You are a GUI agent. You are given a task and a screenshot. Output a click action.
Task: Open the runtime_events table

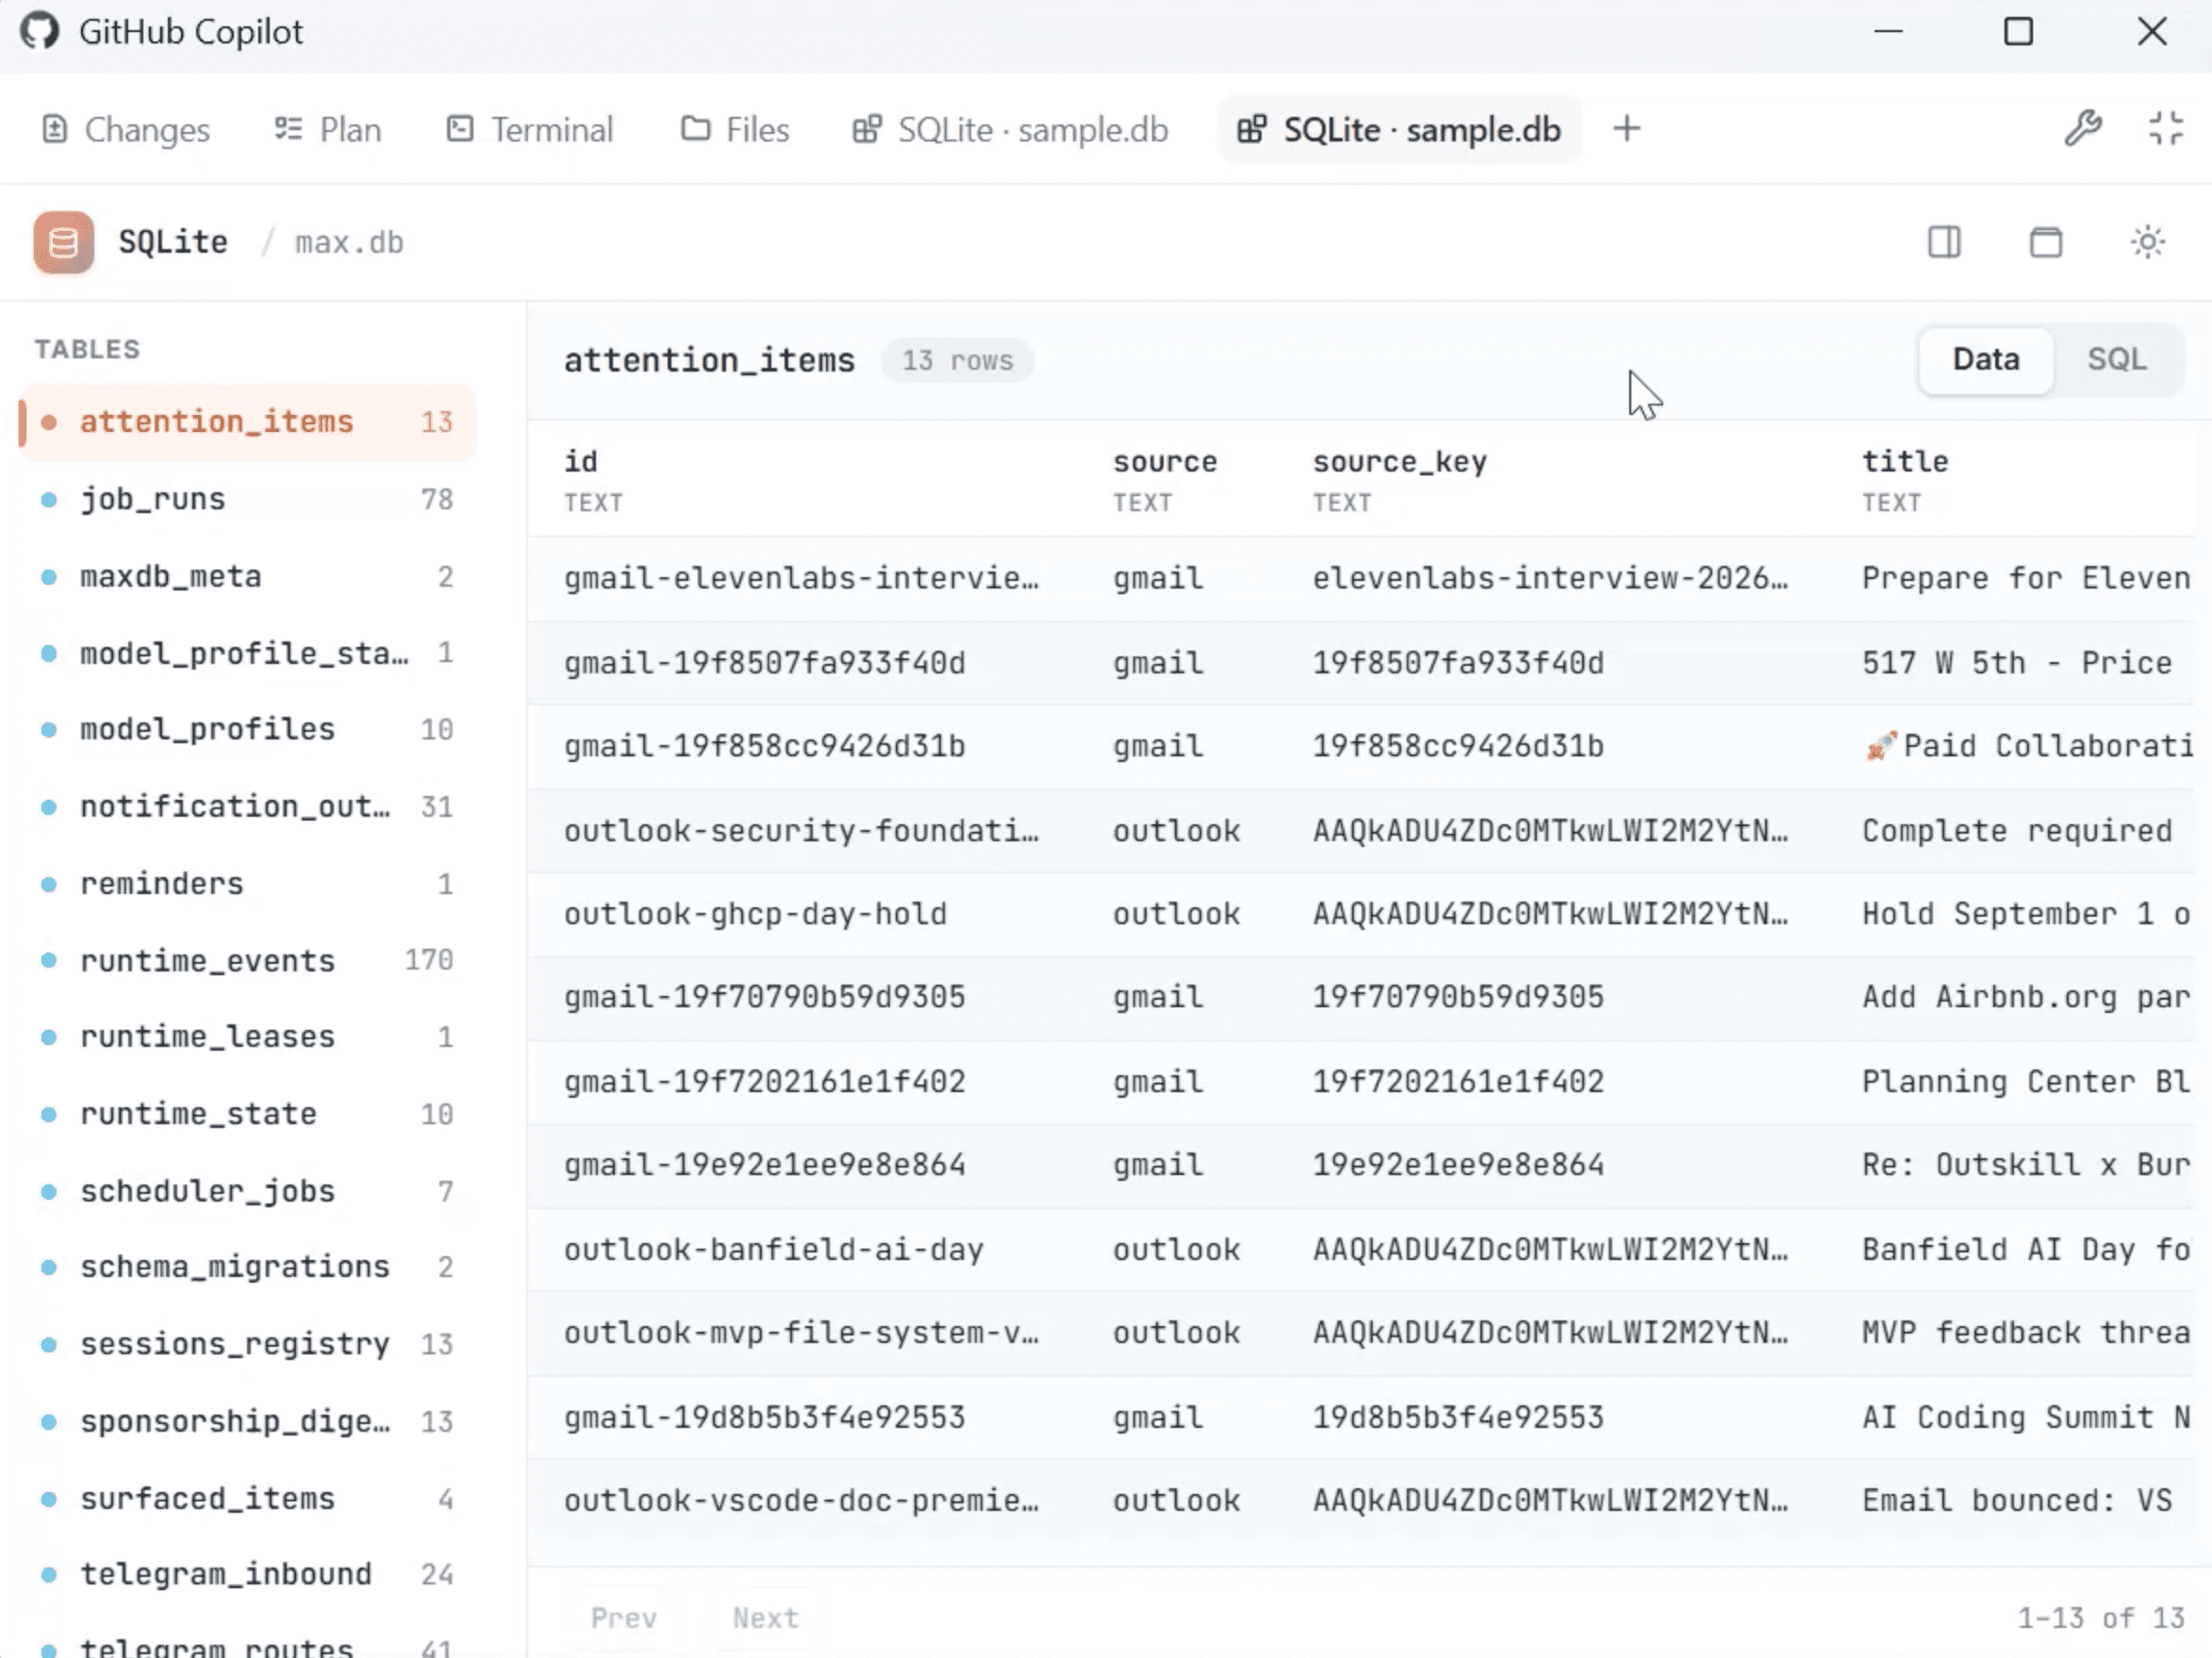tap(247, 960)
